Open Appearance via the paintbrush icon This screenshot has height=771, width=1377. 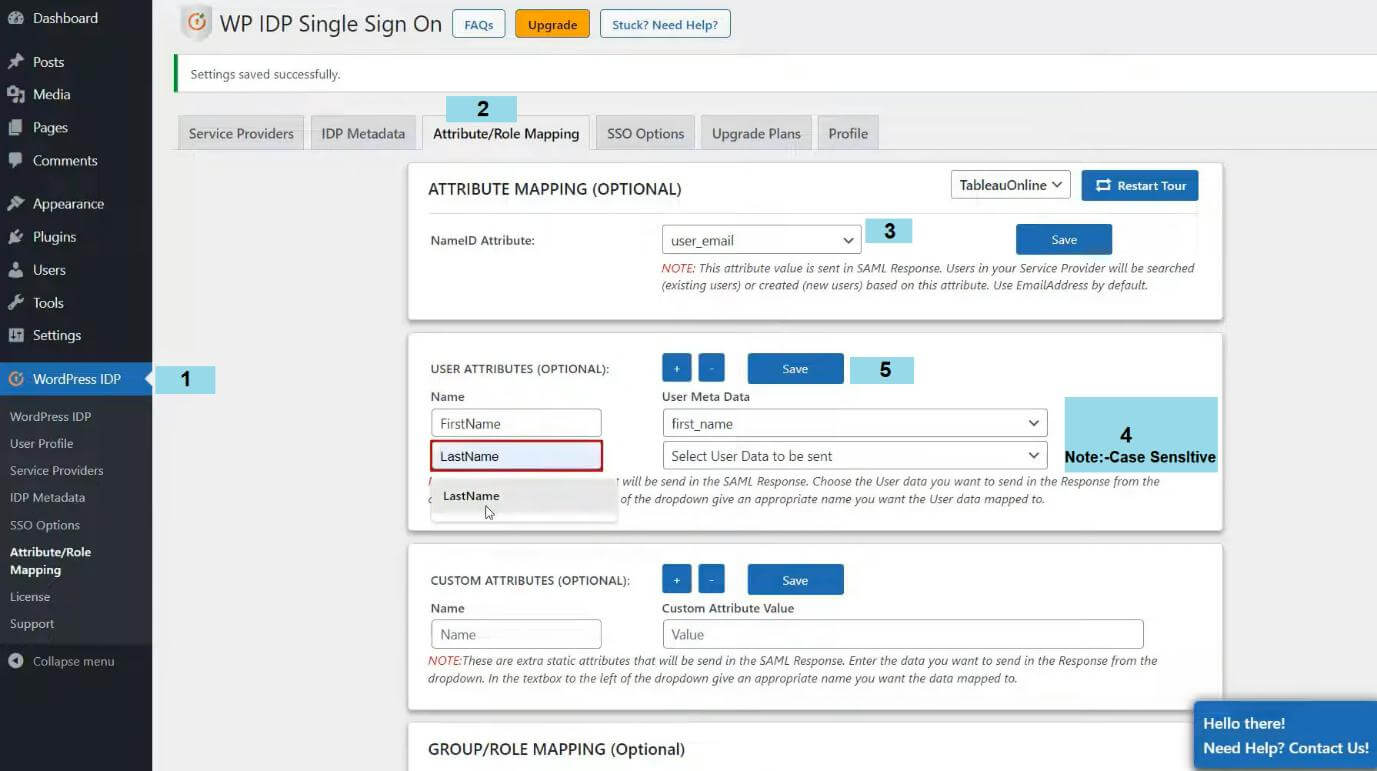coord(16,204)
